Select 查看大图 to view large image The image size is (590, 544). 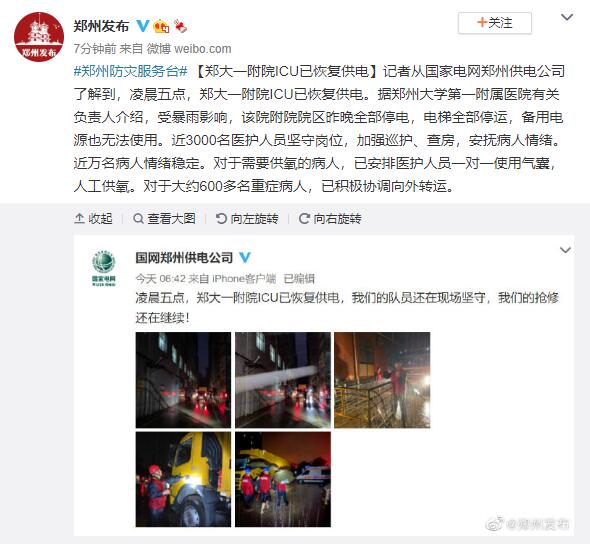[x=165, y=219]
